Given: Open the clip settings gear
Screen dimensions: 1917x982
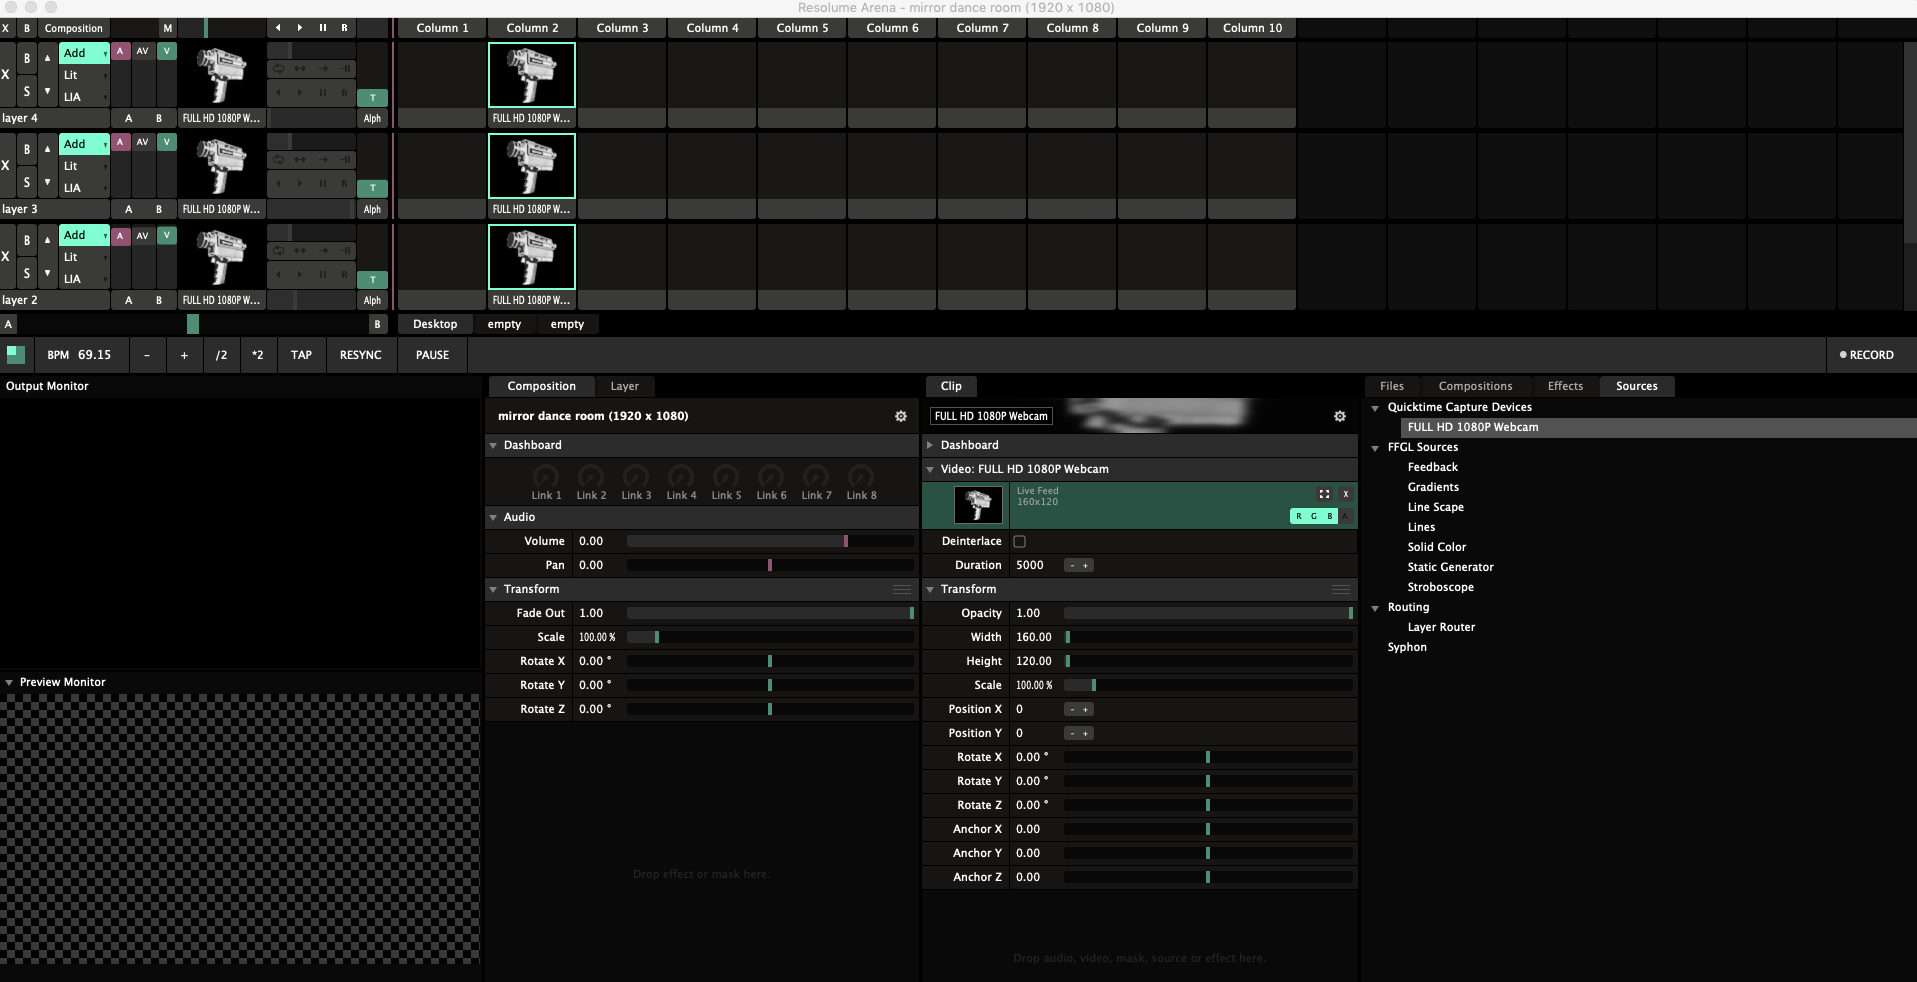Looking at the screenshot, I should (x=1339, y=416).
